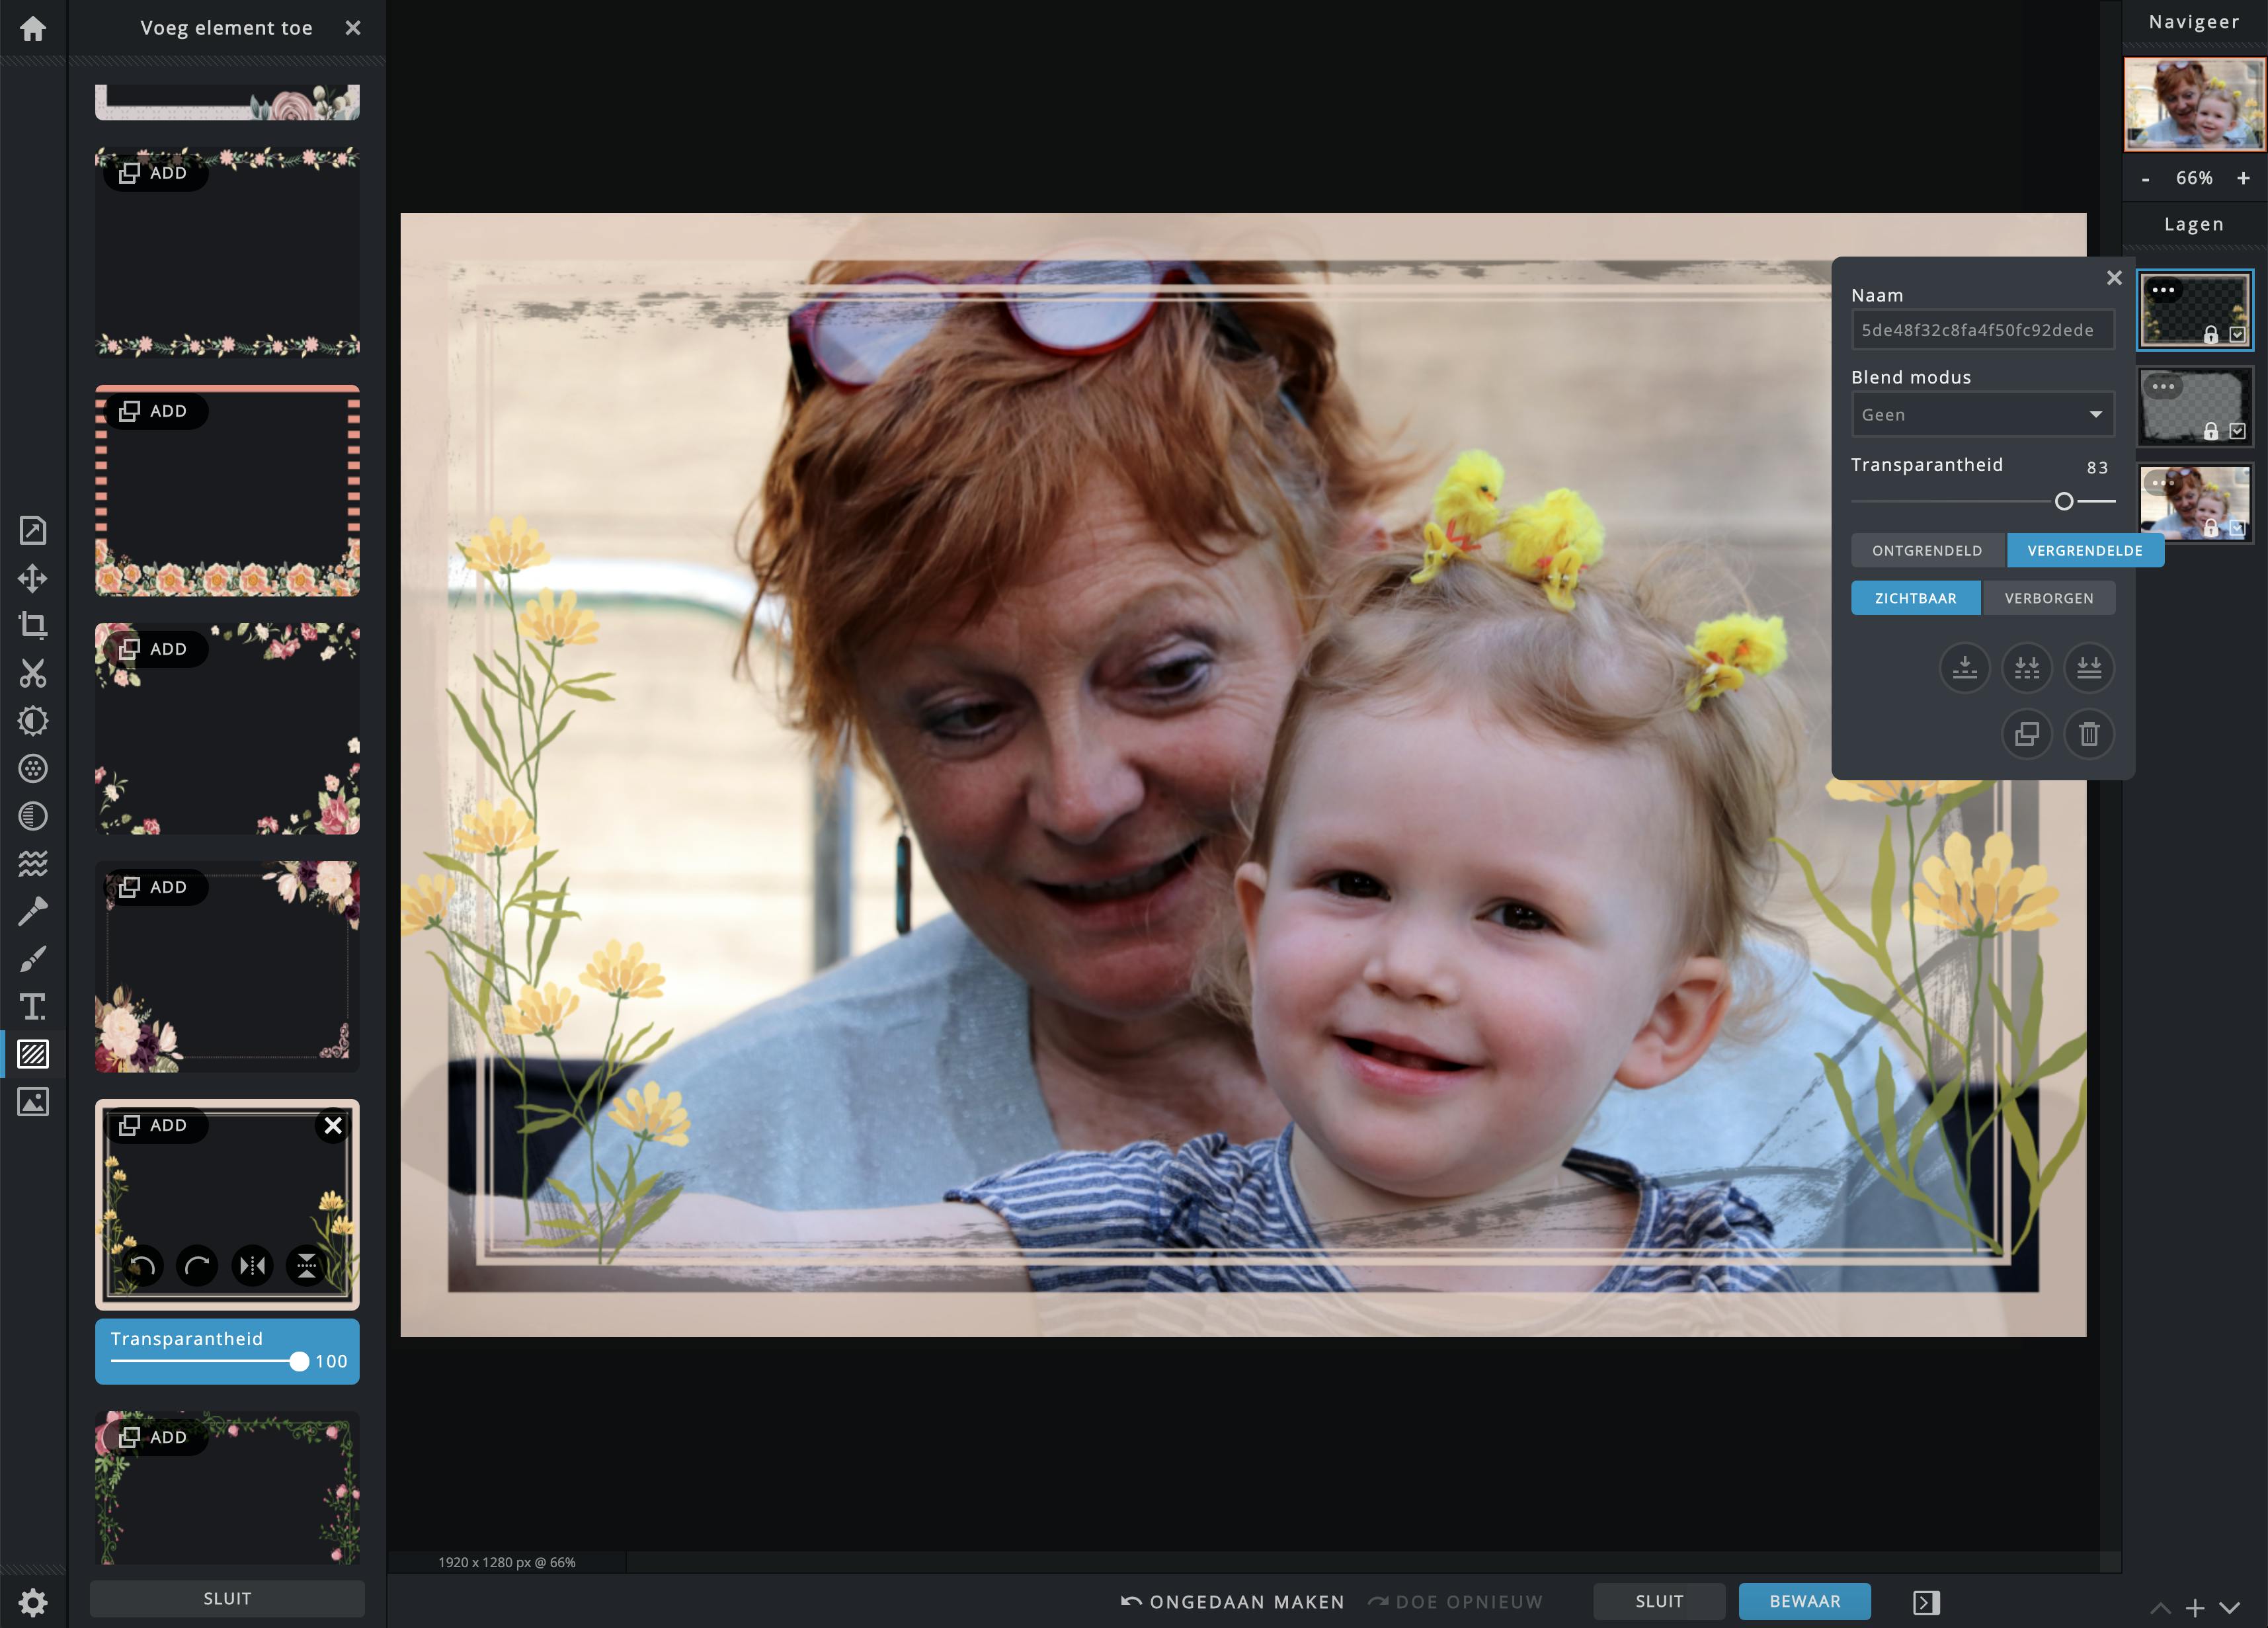
Task: Switch layer visibility to Verborgen
Action: (2048, 598)
